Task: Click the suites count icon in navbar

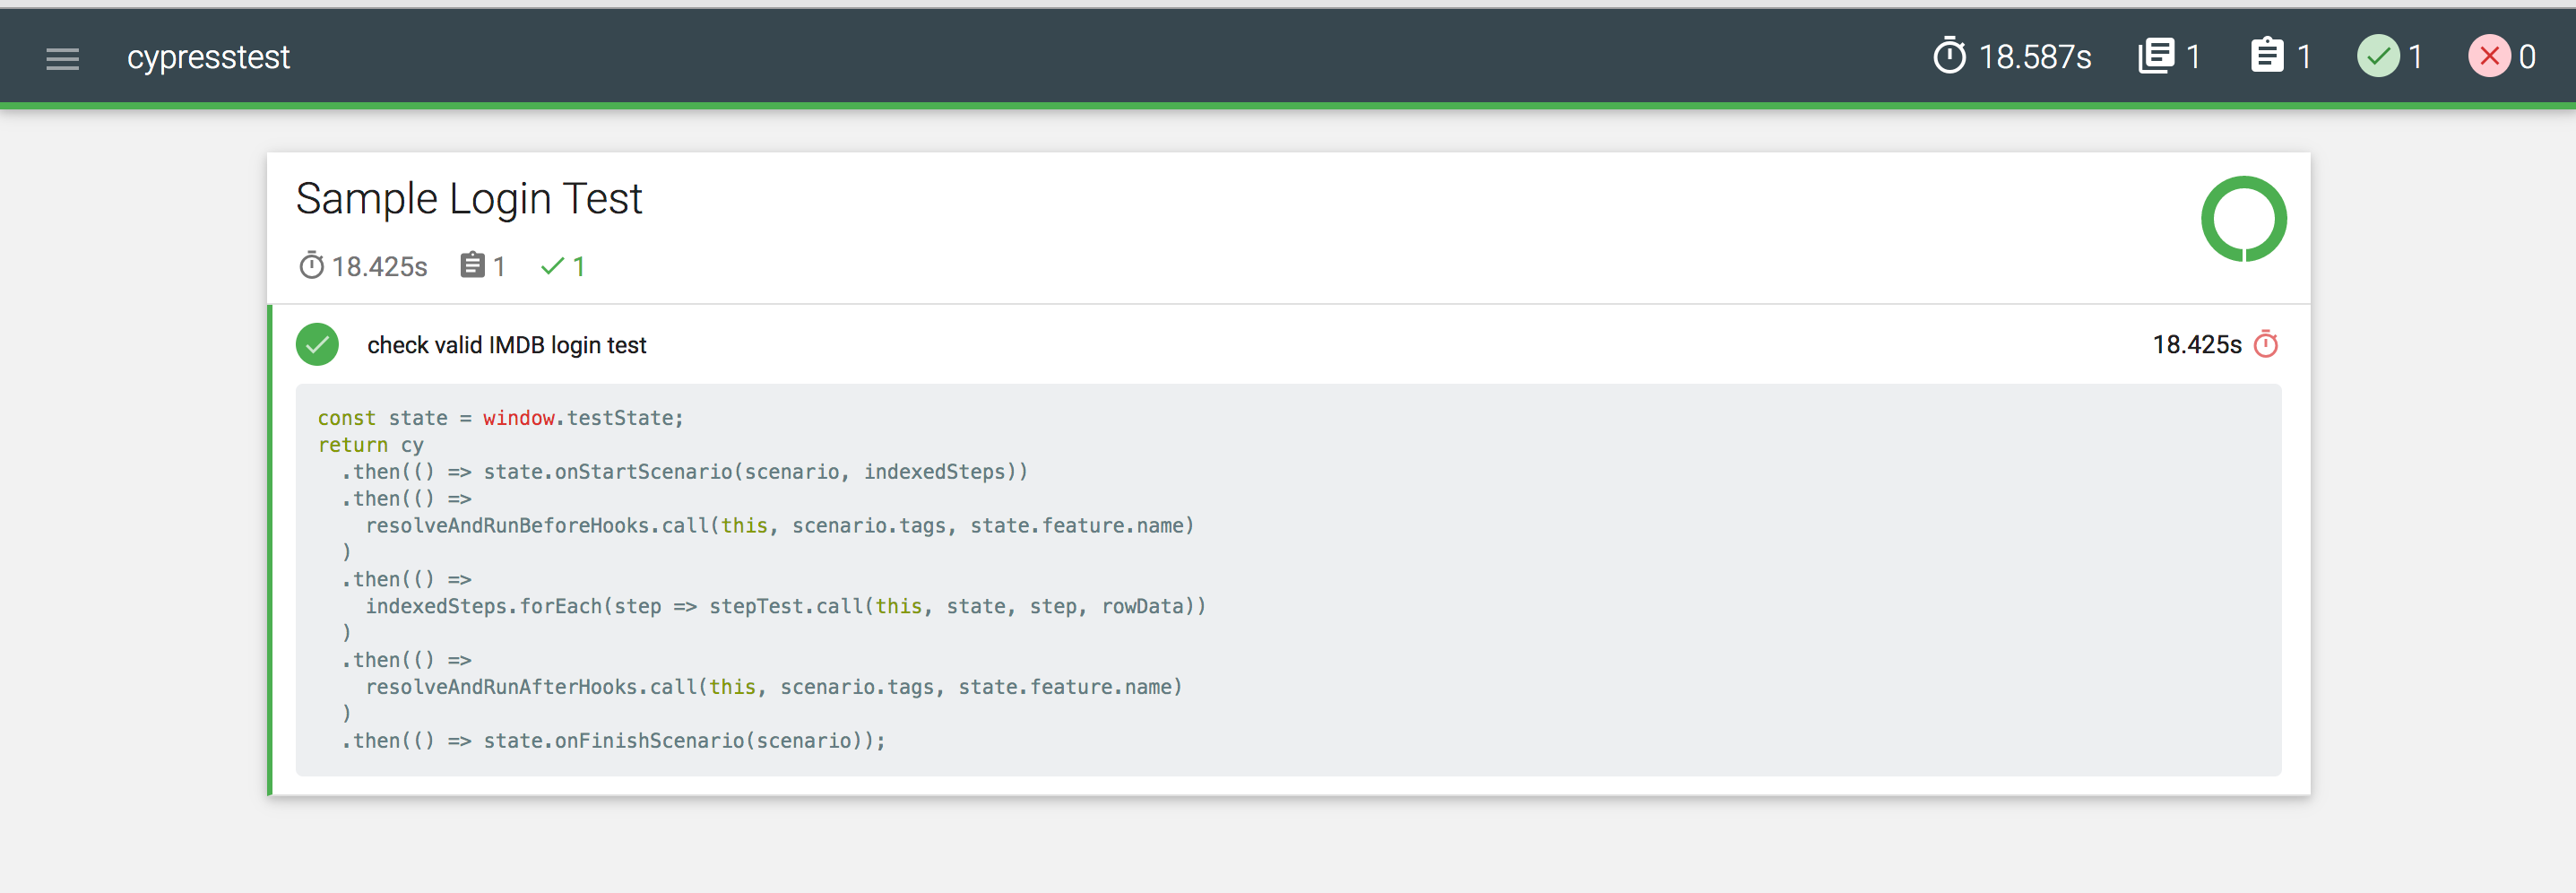Action: coord(2158,56)
